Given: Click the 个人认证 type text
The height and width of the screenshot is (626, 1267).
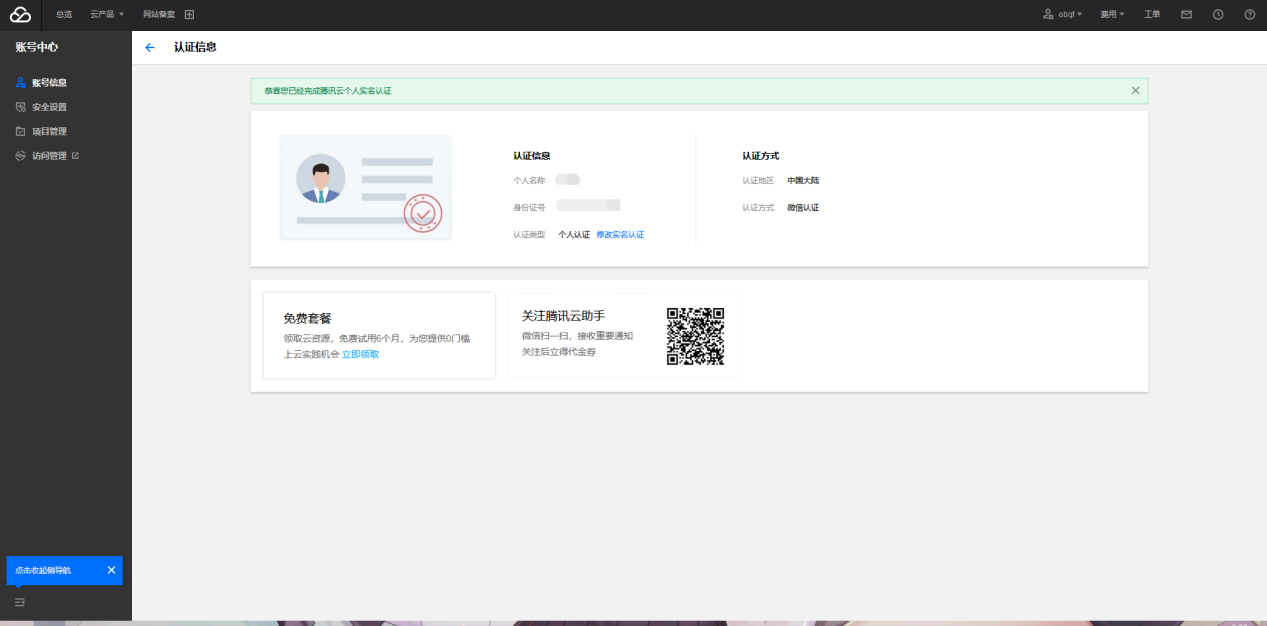Looking at the screenshot, I should tap(574, 234).
